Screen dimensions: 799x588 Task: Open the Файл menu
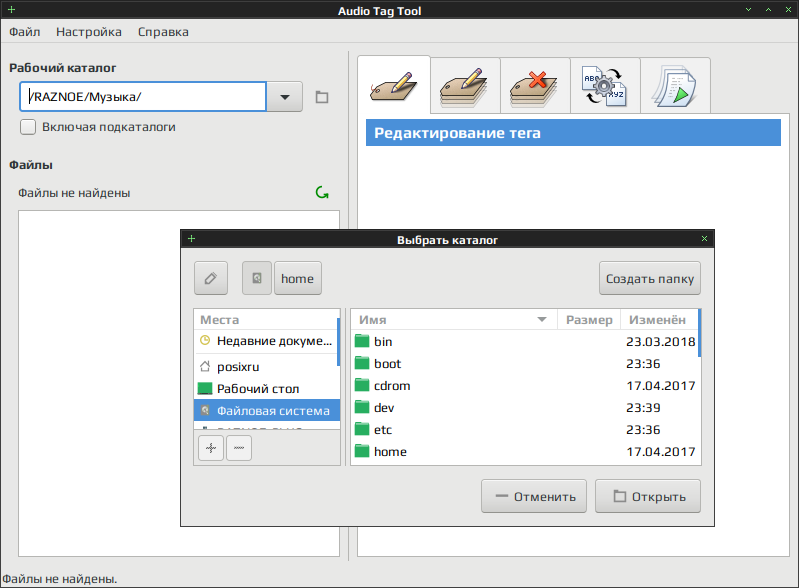24,32
